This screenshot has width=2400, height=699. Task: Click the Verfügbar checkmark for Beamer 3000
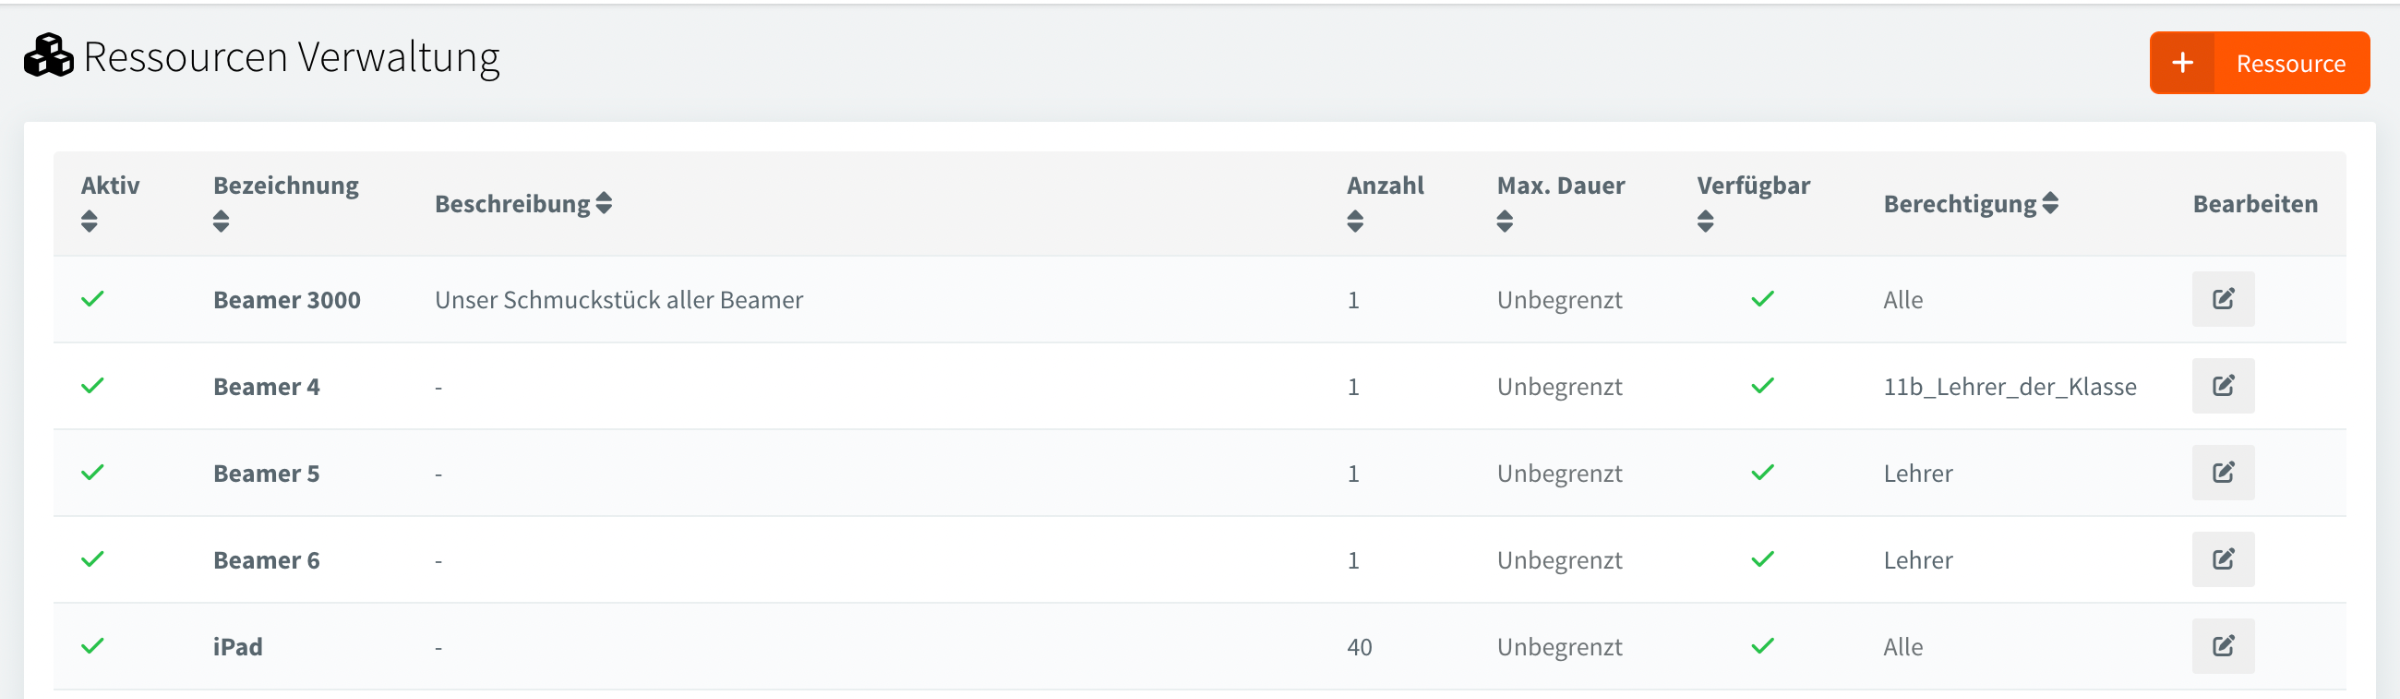(x=1762, y=299)
